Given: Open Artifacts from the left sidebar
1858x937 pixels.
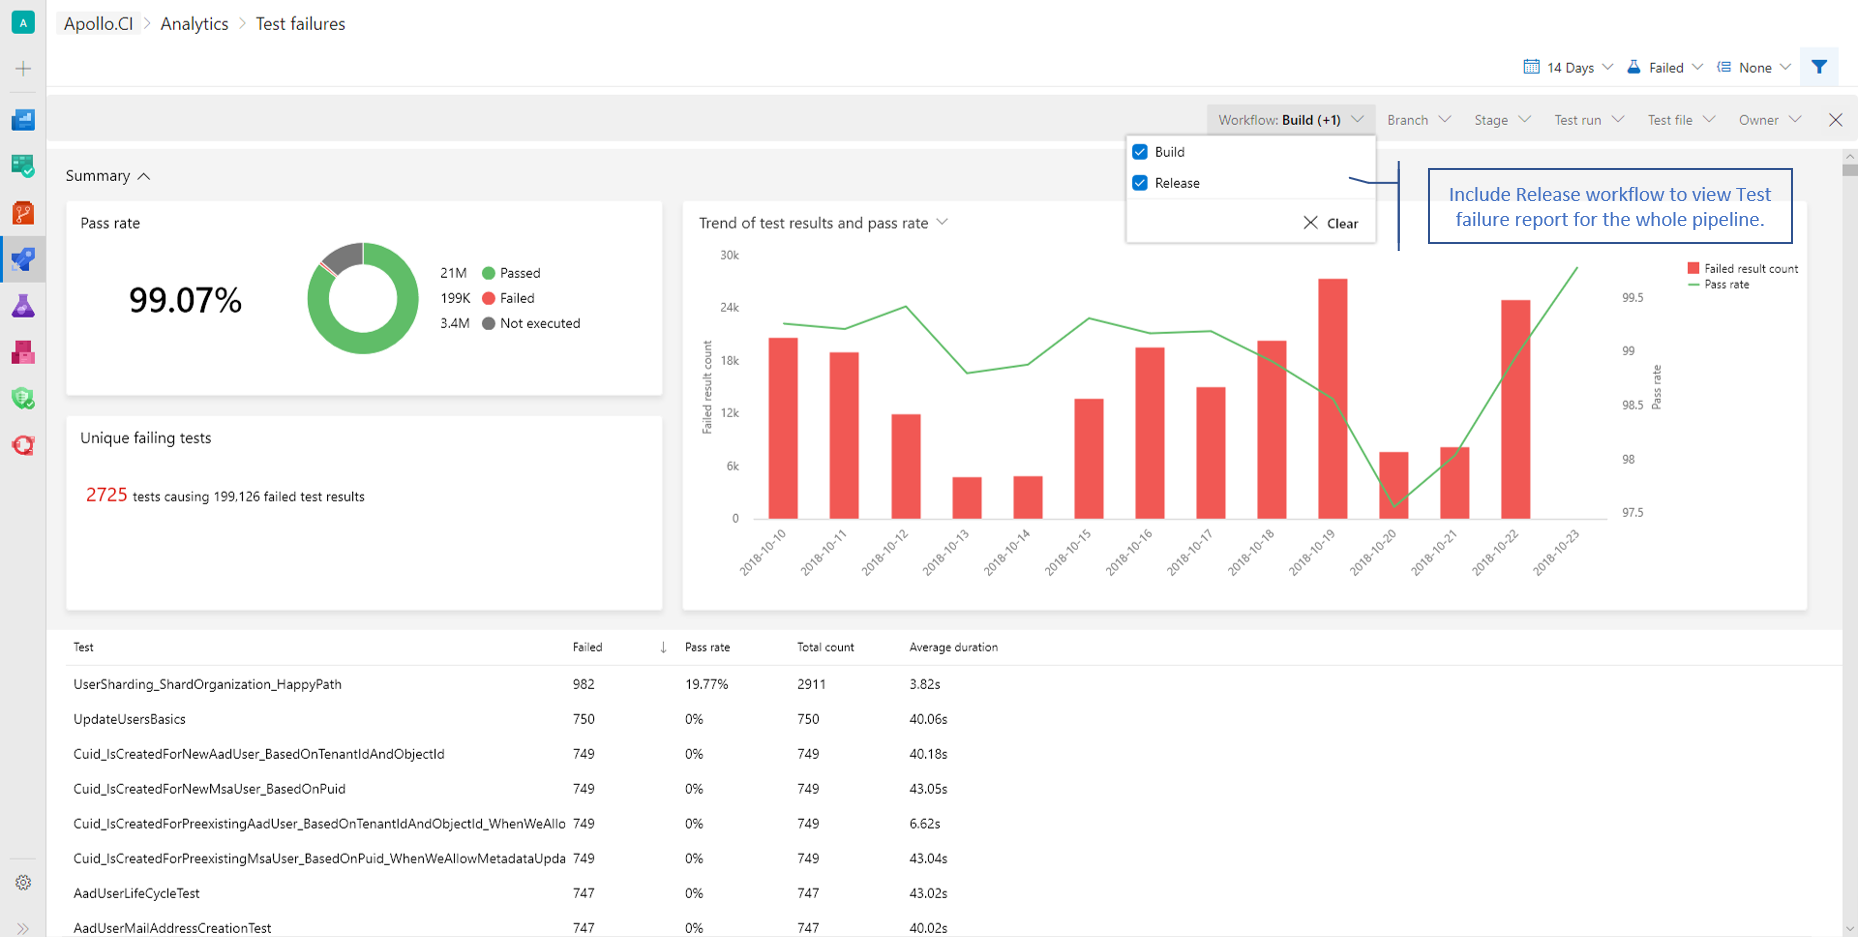Looking at the screenshot, I should (x=23, y=352).
